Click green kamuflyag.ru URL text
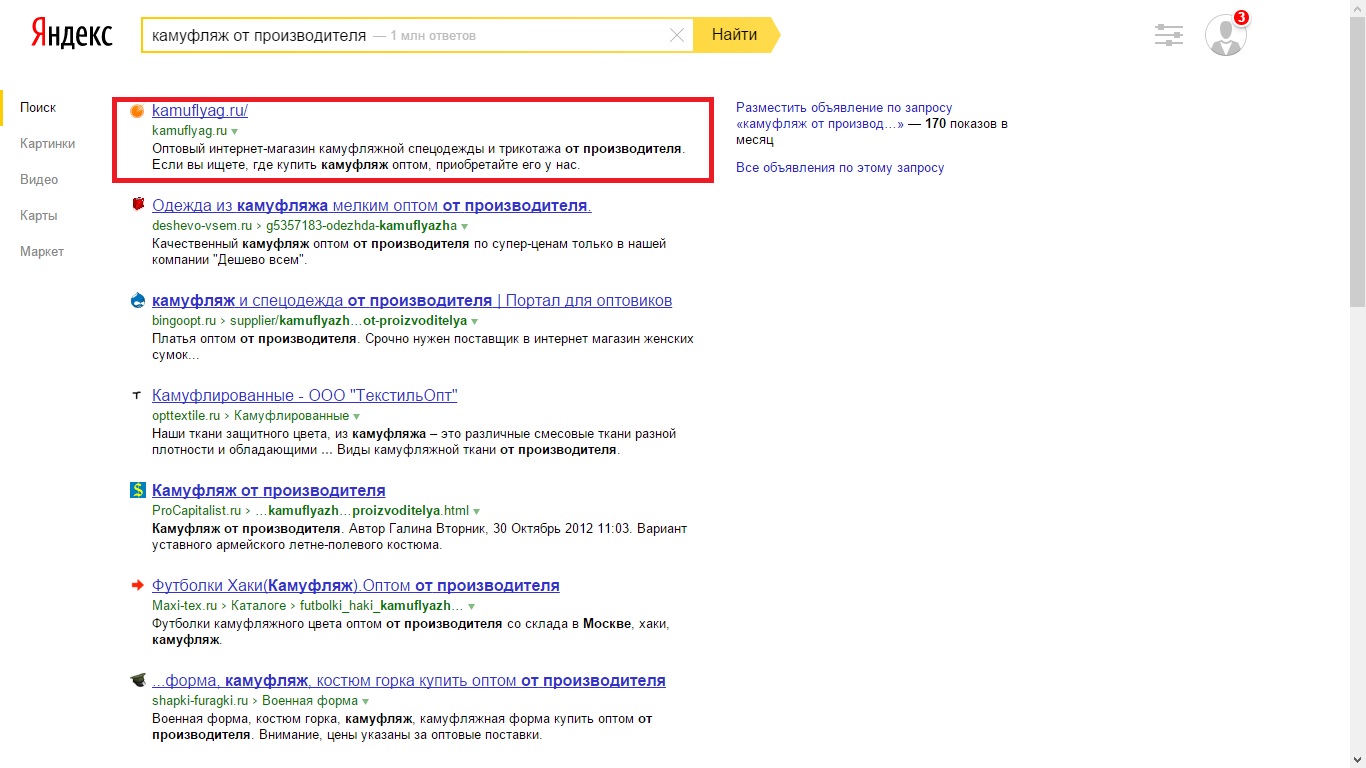This screenshot has width=1366, height=768. click(x=189, y=131)
